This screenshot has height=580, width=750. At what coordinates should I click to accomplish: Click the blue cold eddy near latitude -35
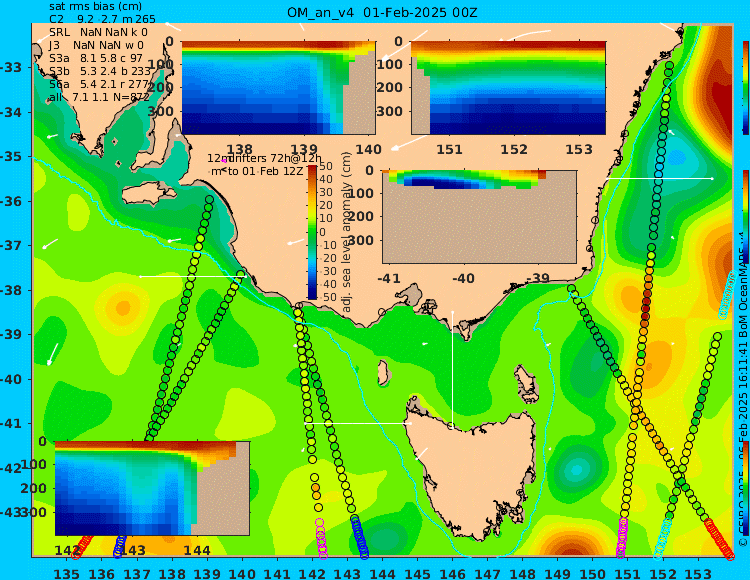pos(676,157)
